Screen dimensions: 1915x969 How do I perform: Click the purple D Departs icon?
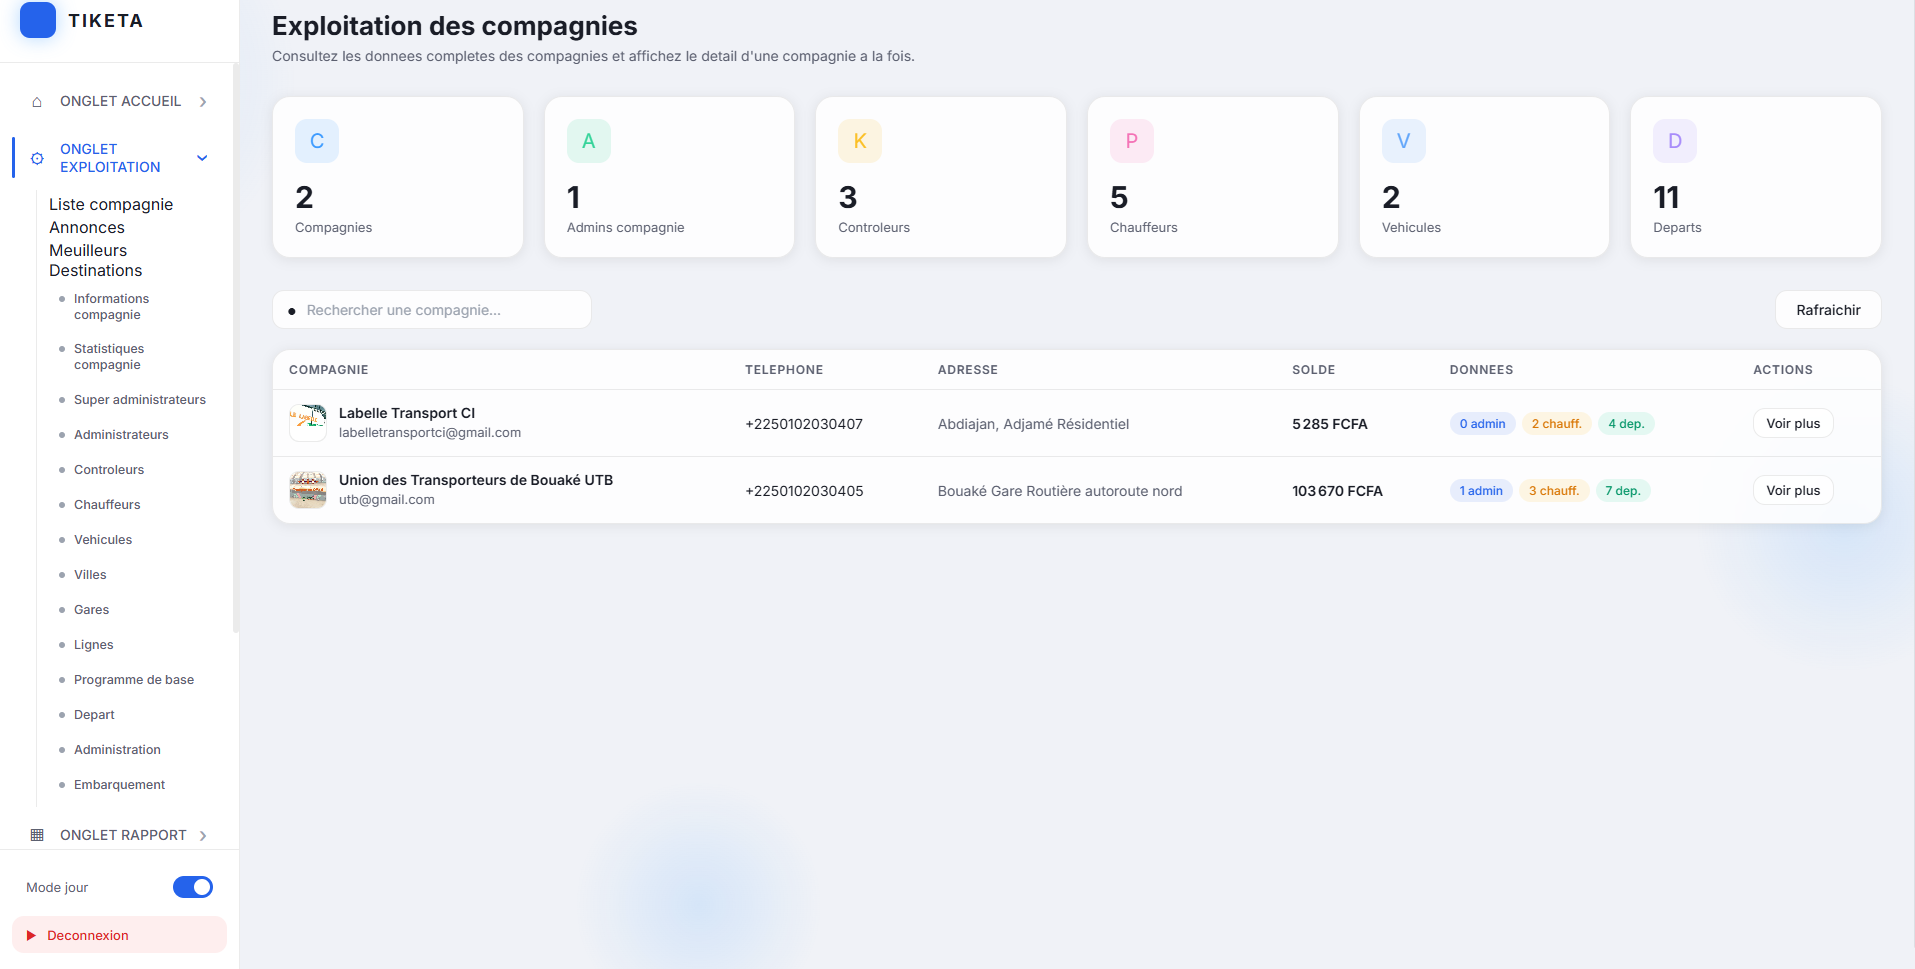(x=1675, y=141)
